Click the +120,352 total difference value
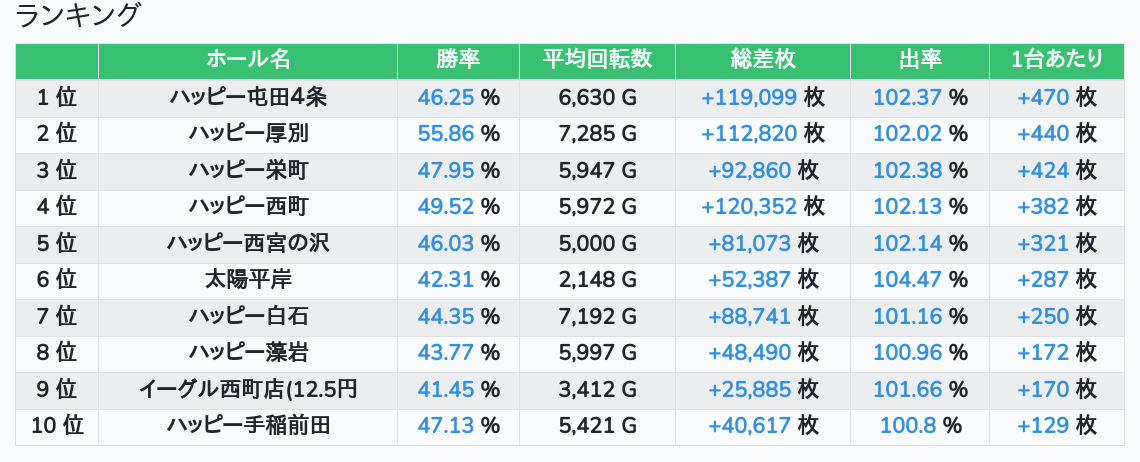 click(749, 207)
